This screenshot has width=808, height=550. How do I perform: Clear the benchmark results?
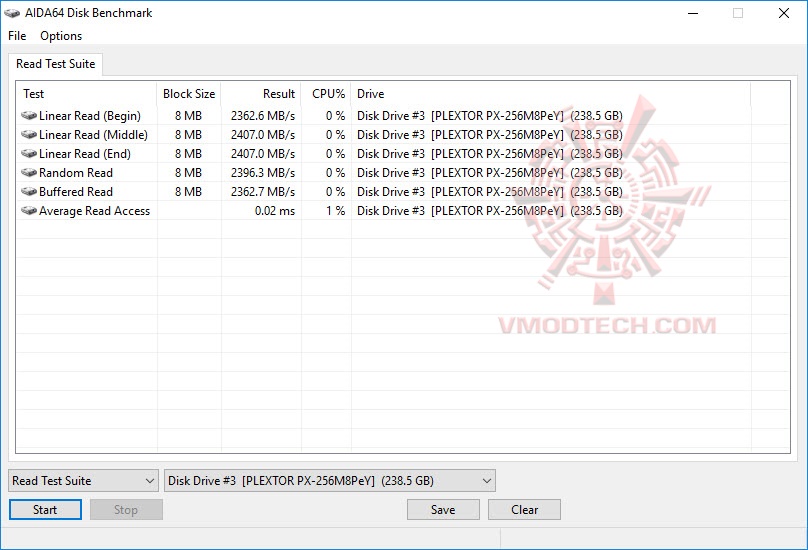pos(525,510)
